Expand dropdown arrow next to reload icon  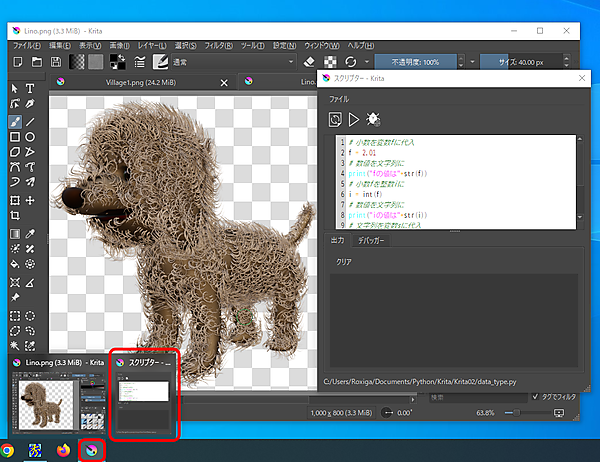tap(368, 62)
